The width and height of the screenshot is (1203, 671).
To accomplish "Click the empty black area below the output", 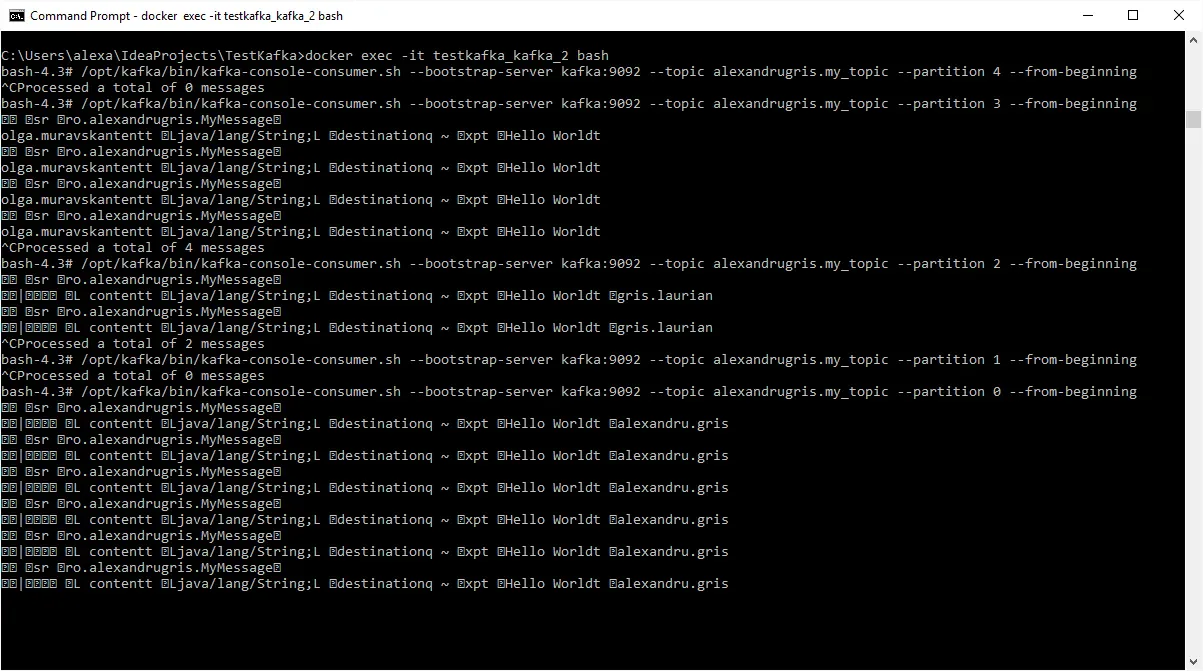I will click(x=592, y=628).
